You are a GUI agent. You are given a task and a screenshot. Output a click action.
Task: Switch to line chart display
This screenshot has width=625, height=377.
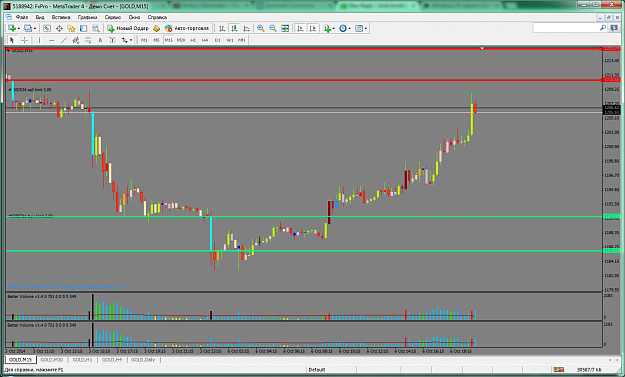point(246,28)
